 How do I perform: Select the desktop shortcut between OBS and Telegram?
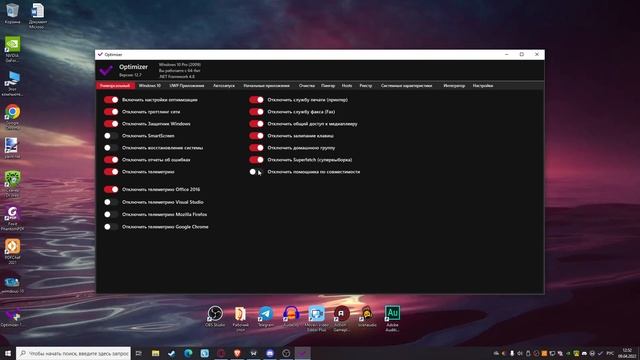[x=240, y=318]
